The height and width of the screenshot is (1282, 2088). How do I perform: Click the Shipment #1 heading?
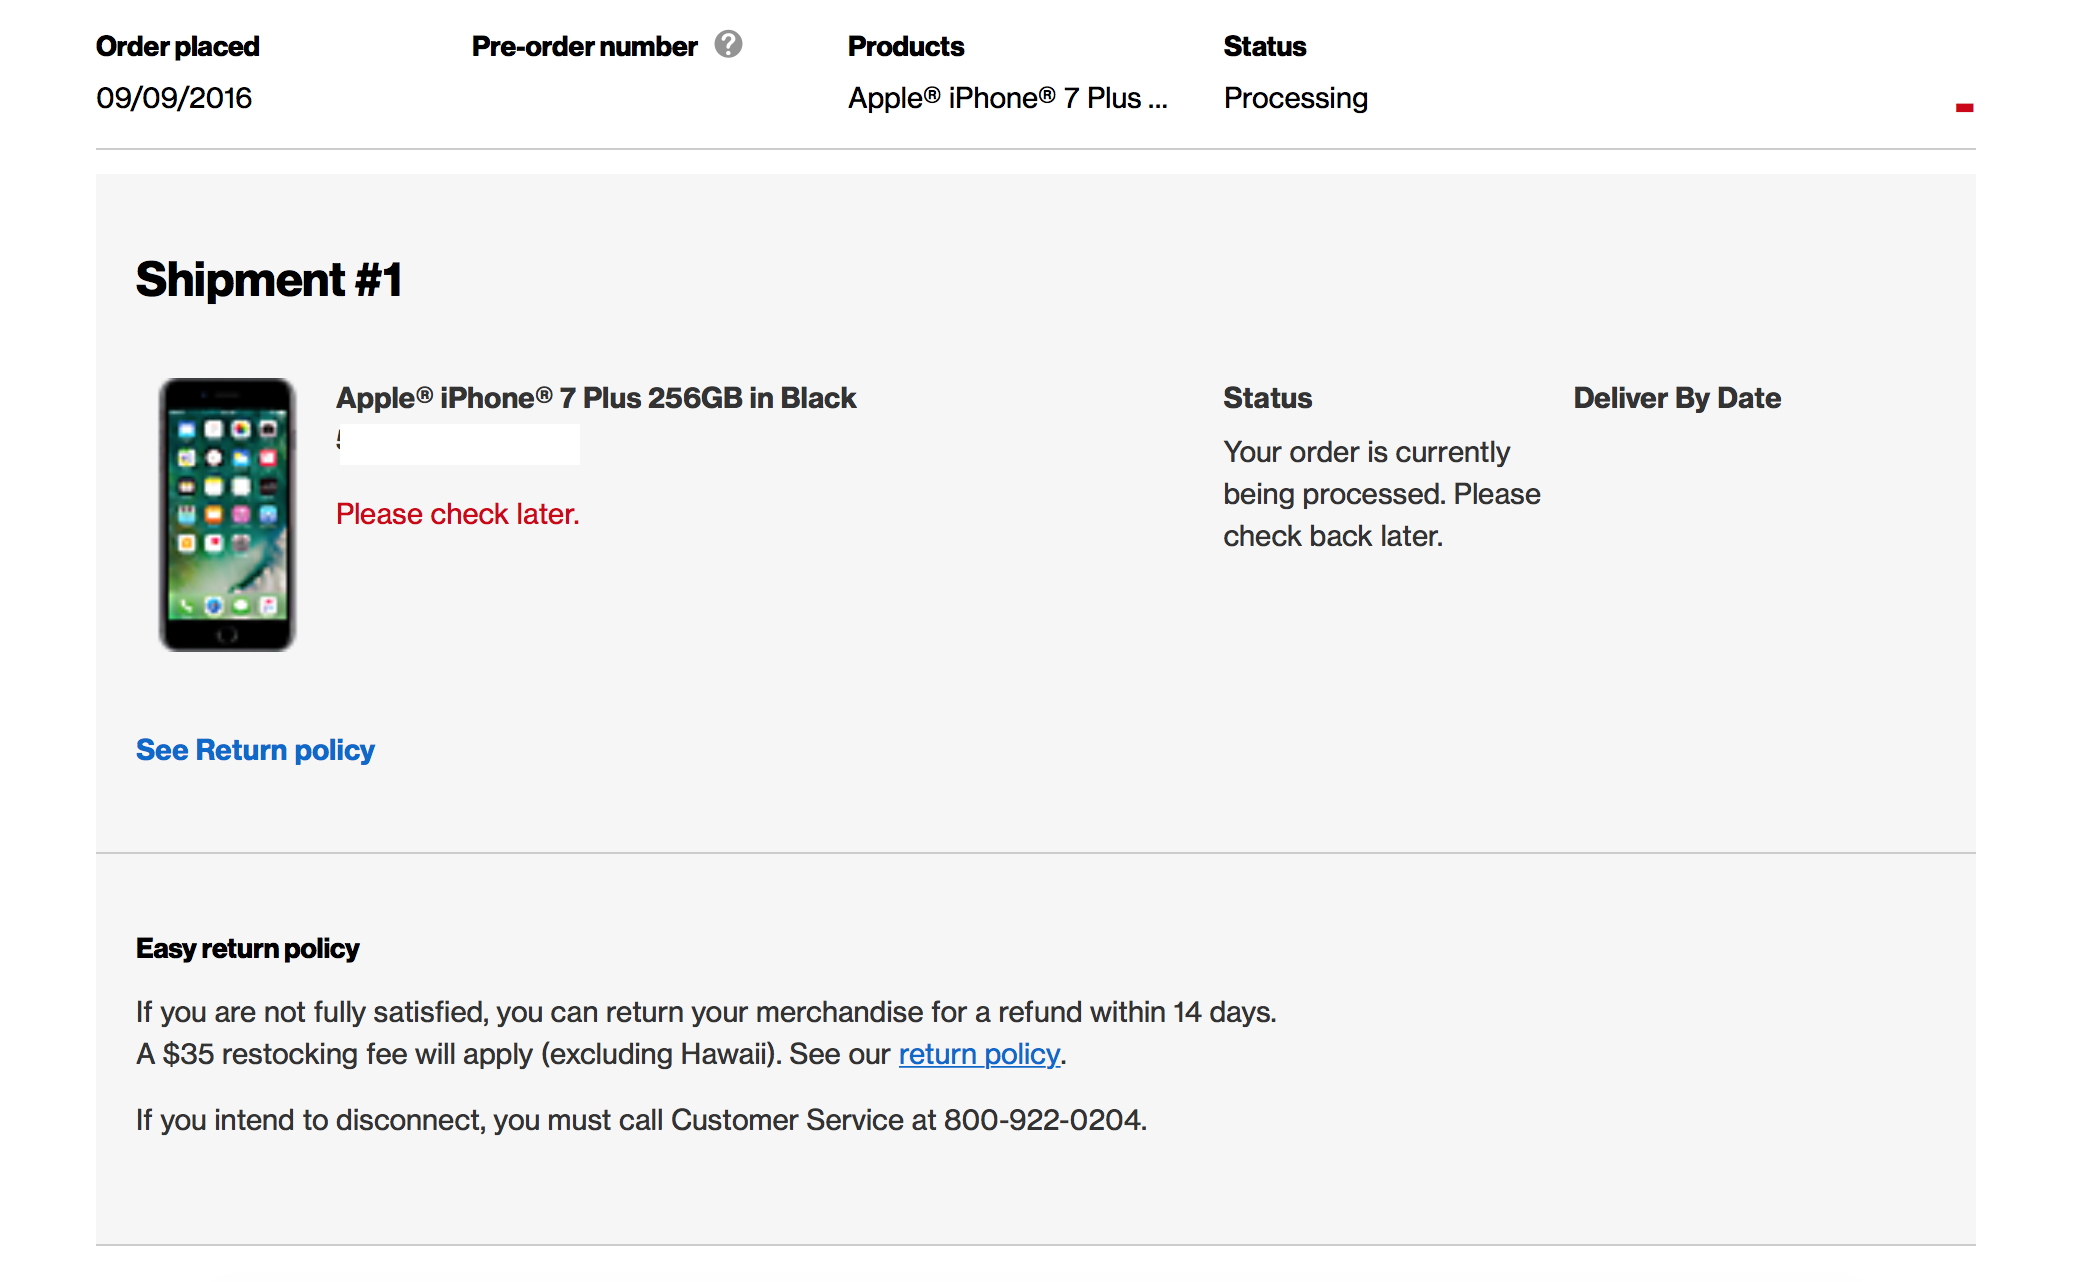coord(269,279)
